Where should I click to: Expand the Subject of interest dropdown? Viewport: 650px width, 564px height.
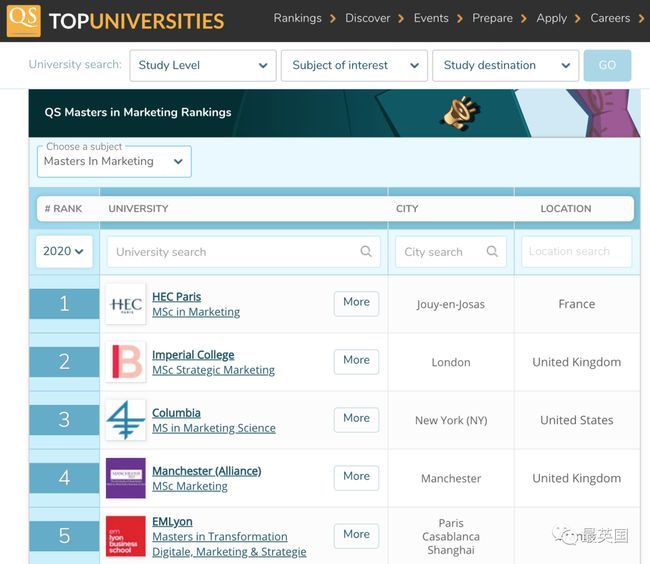(354, 65)
